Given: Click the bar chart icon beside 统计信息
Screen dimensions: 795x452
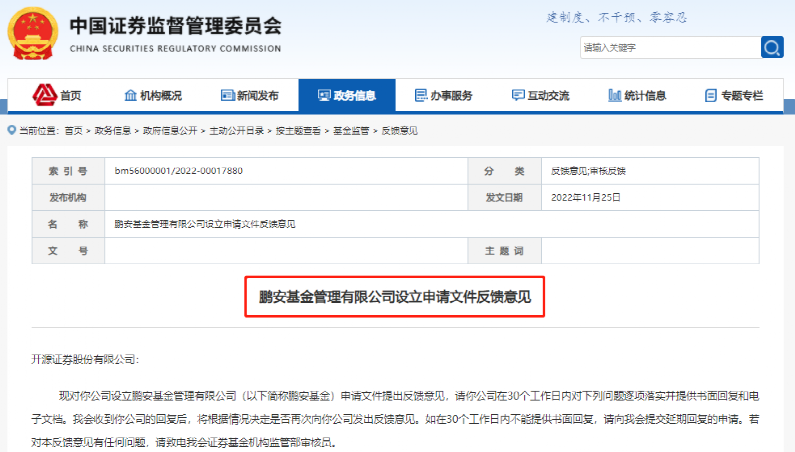Looking at the screenshot, I should [615, 95].
